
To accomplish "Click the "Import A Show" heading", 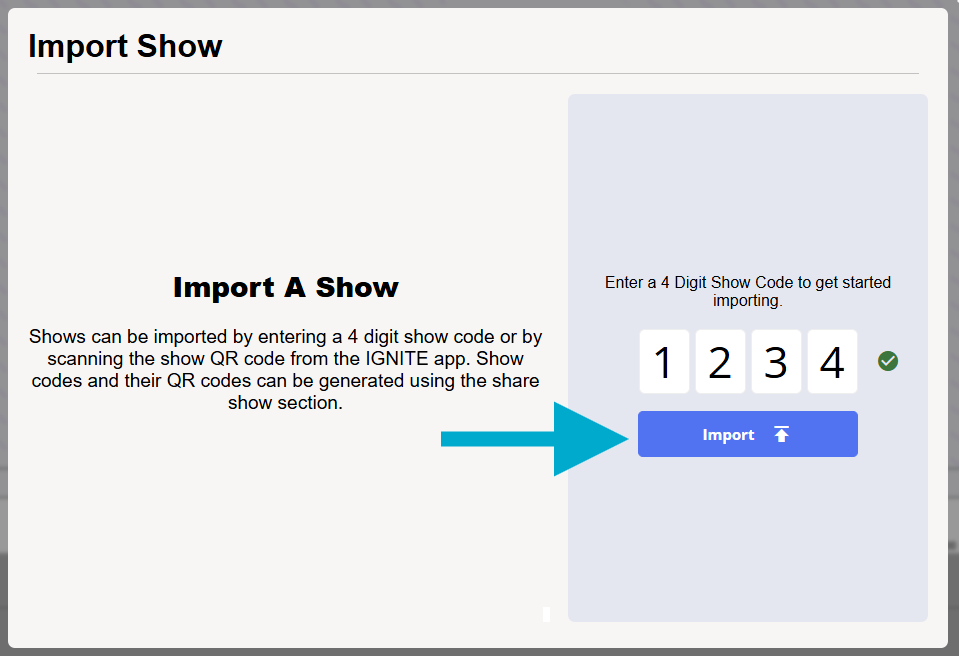I will [285, 287].
